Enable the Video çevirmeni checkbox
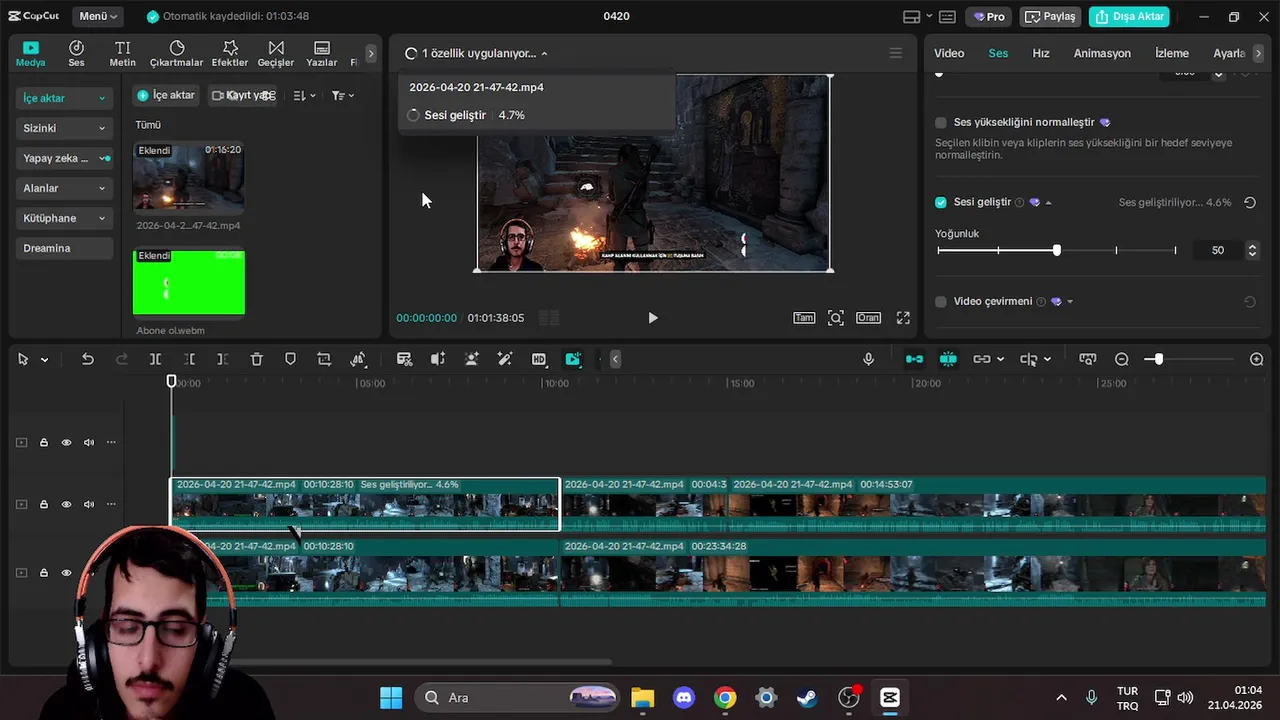The height and width of the screenshot is (720, 1280). [x=941, y=301]
